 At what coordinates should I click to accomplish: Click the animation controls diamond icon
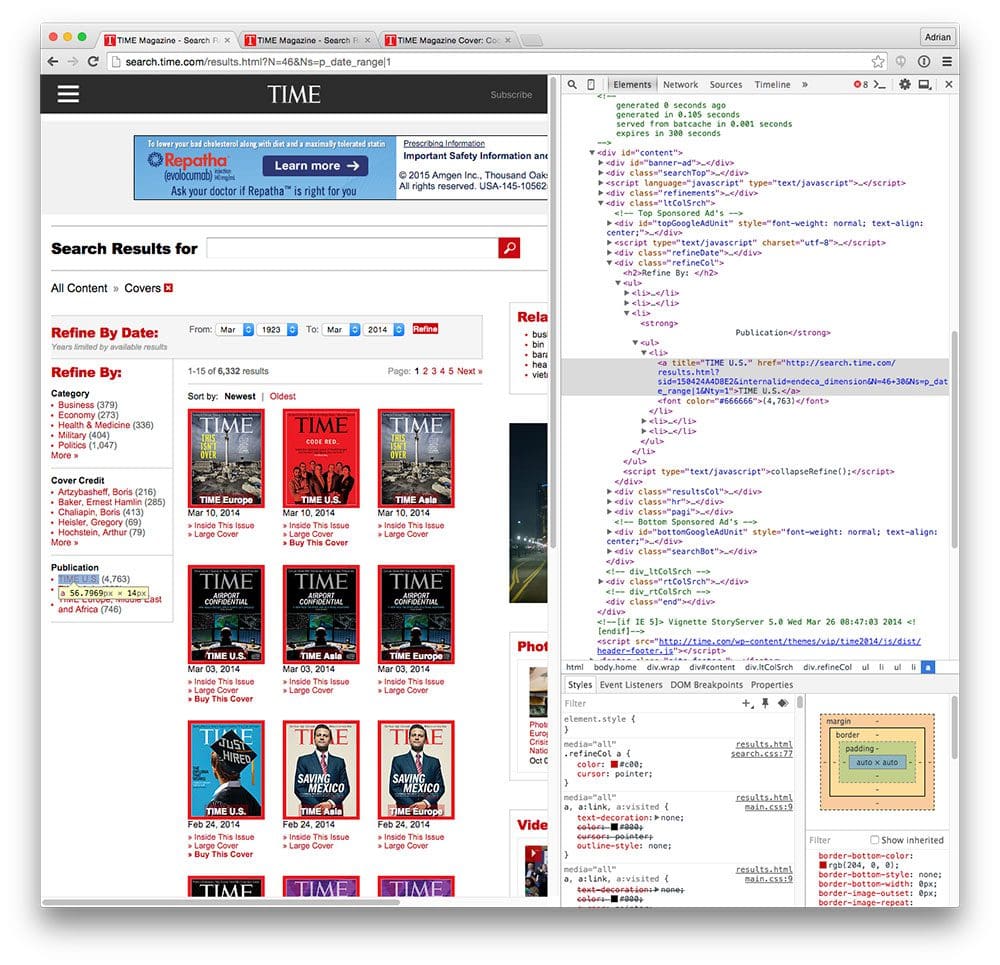click(x=783, y=703)
